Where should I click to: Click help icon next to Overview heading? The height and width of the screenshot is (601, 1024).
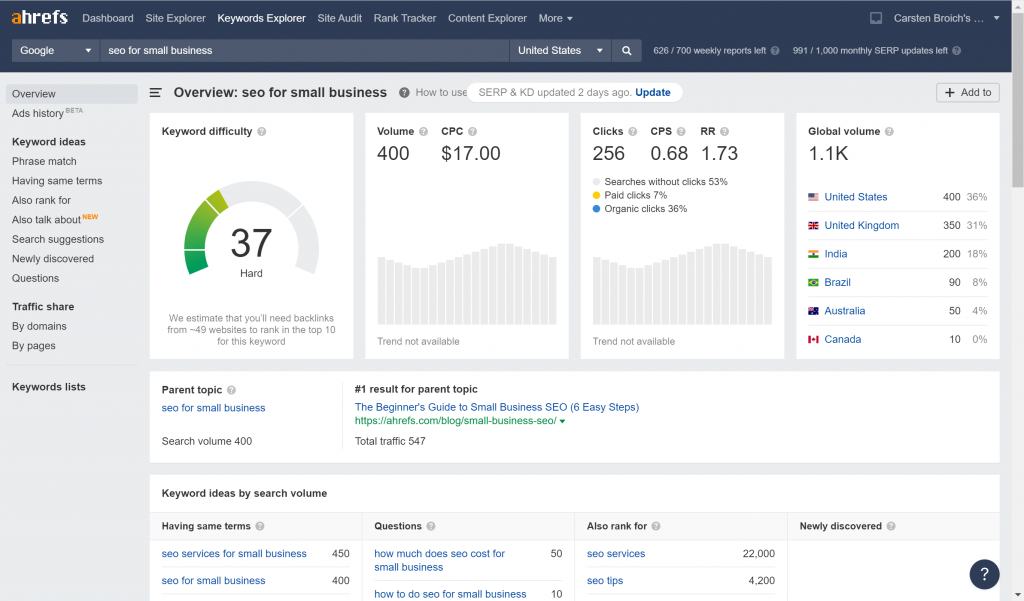coord(404,93)
